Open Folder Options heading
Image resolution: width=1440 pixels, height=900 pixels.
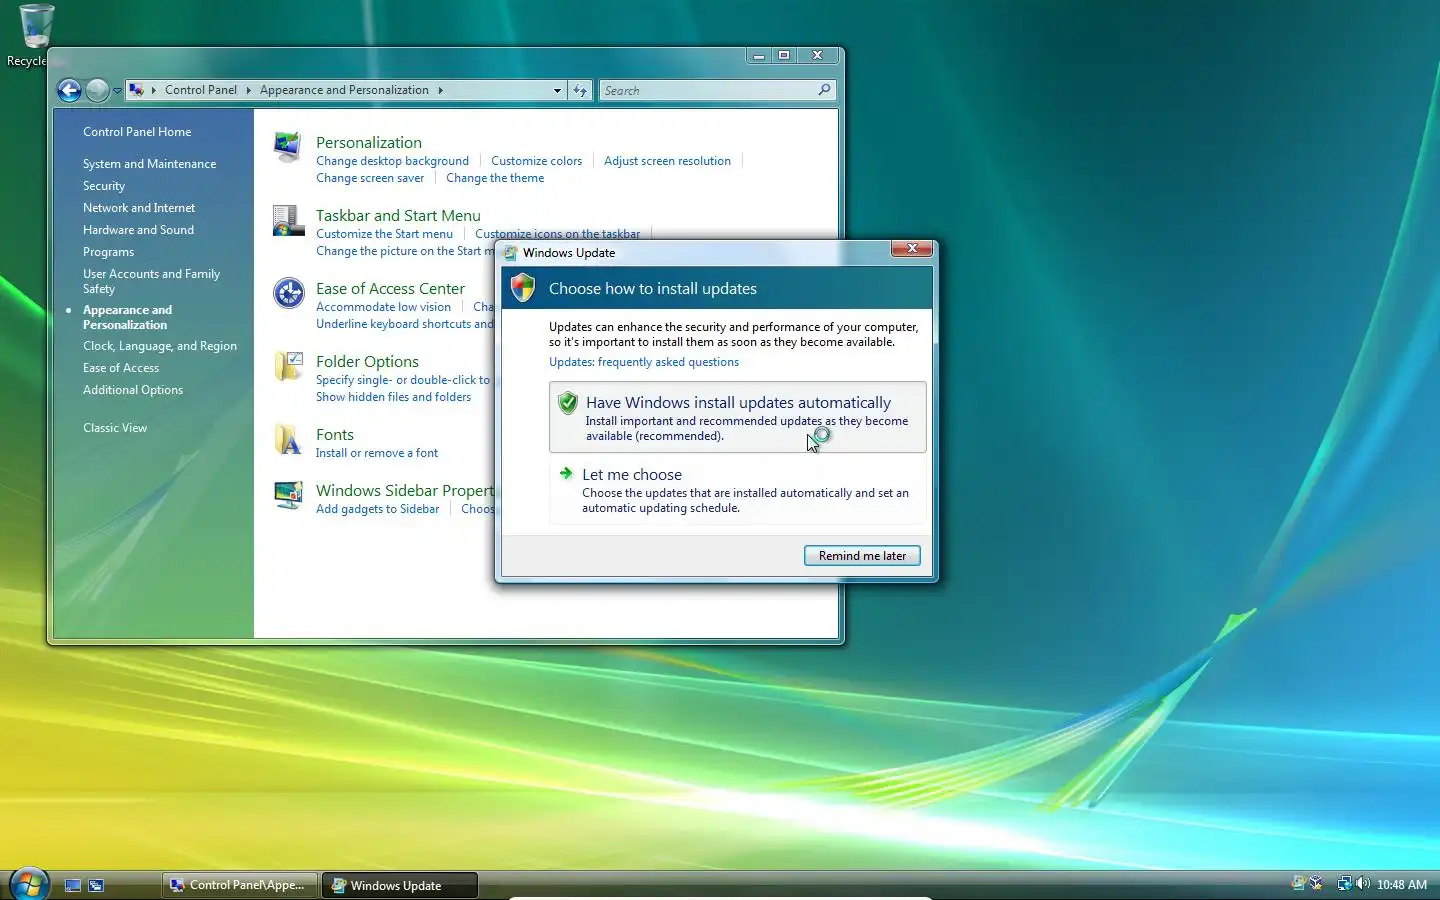(x=367, y=361)
